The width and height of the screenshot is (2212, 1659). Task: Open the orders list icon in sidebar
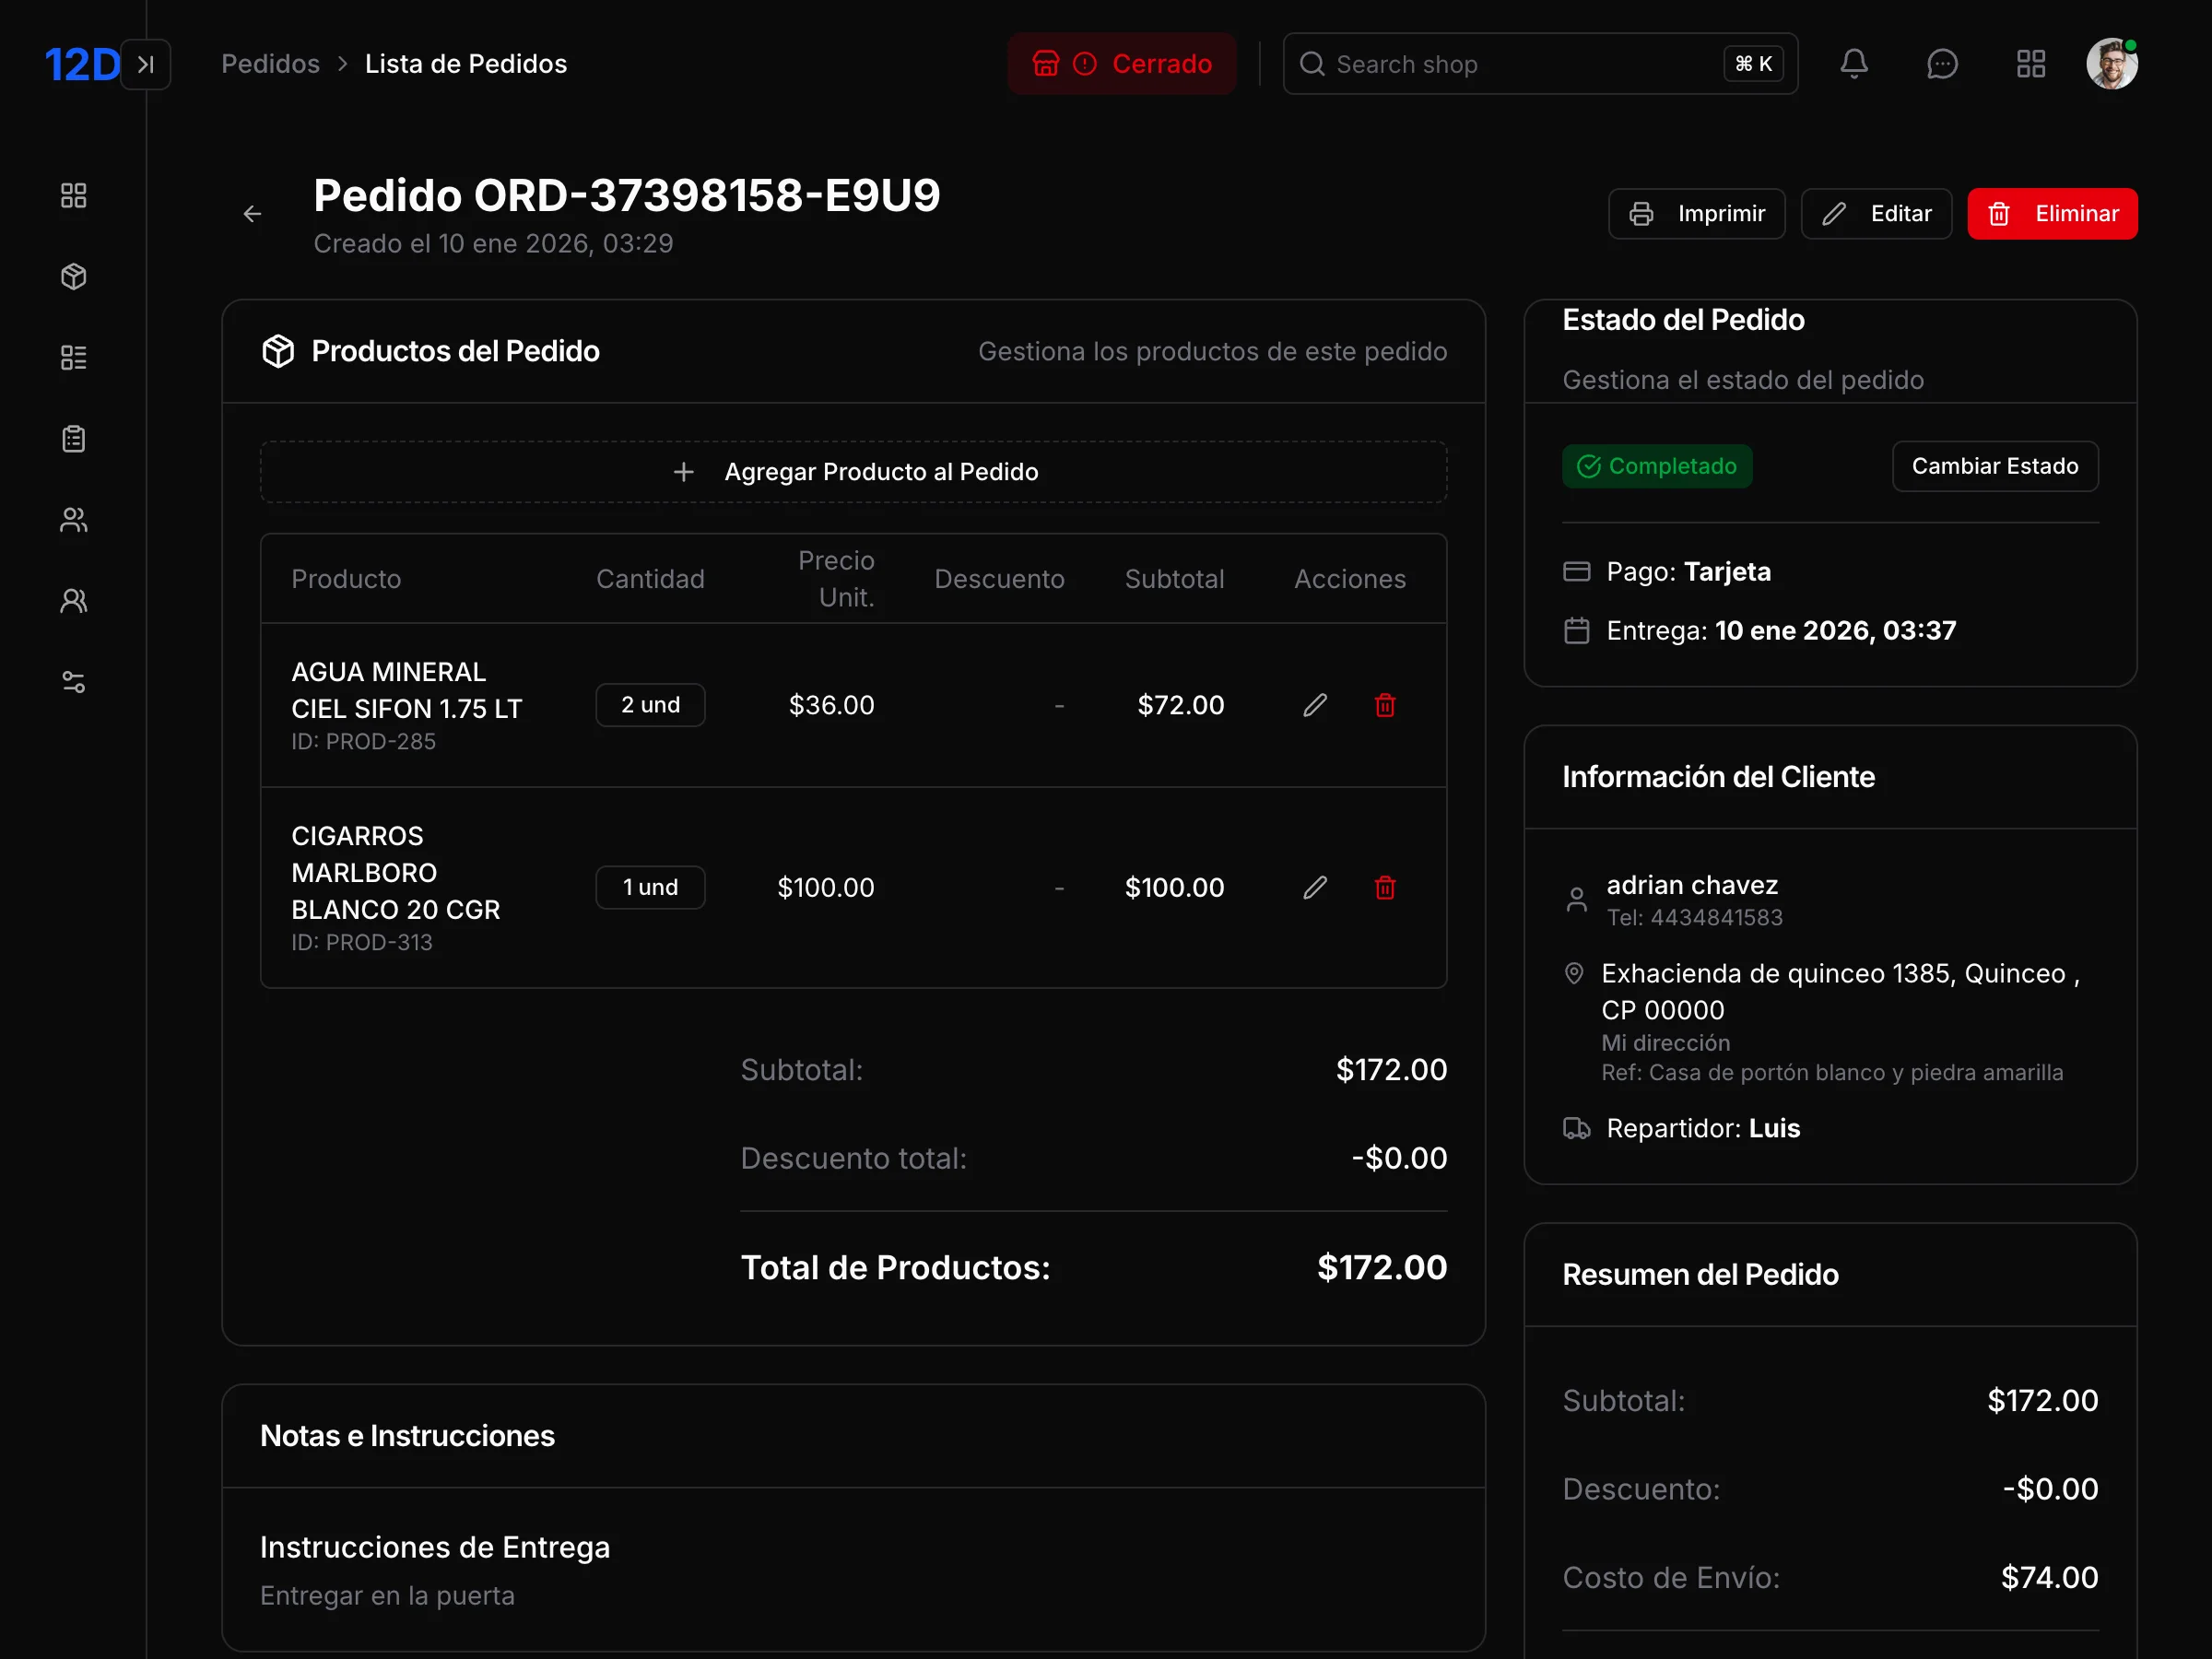[73, 357]
